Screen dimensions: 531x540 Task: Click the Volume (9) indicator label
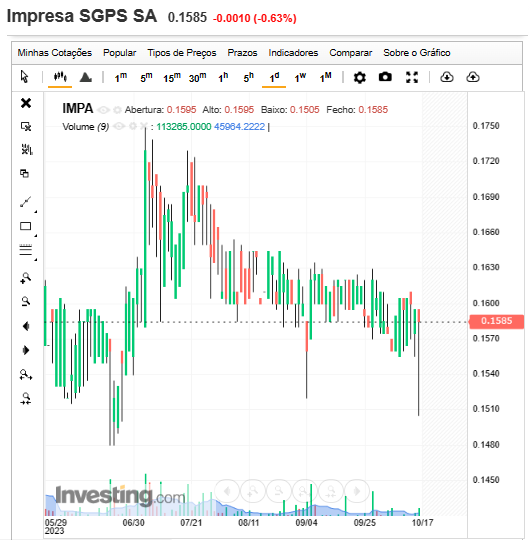point(85,127)
